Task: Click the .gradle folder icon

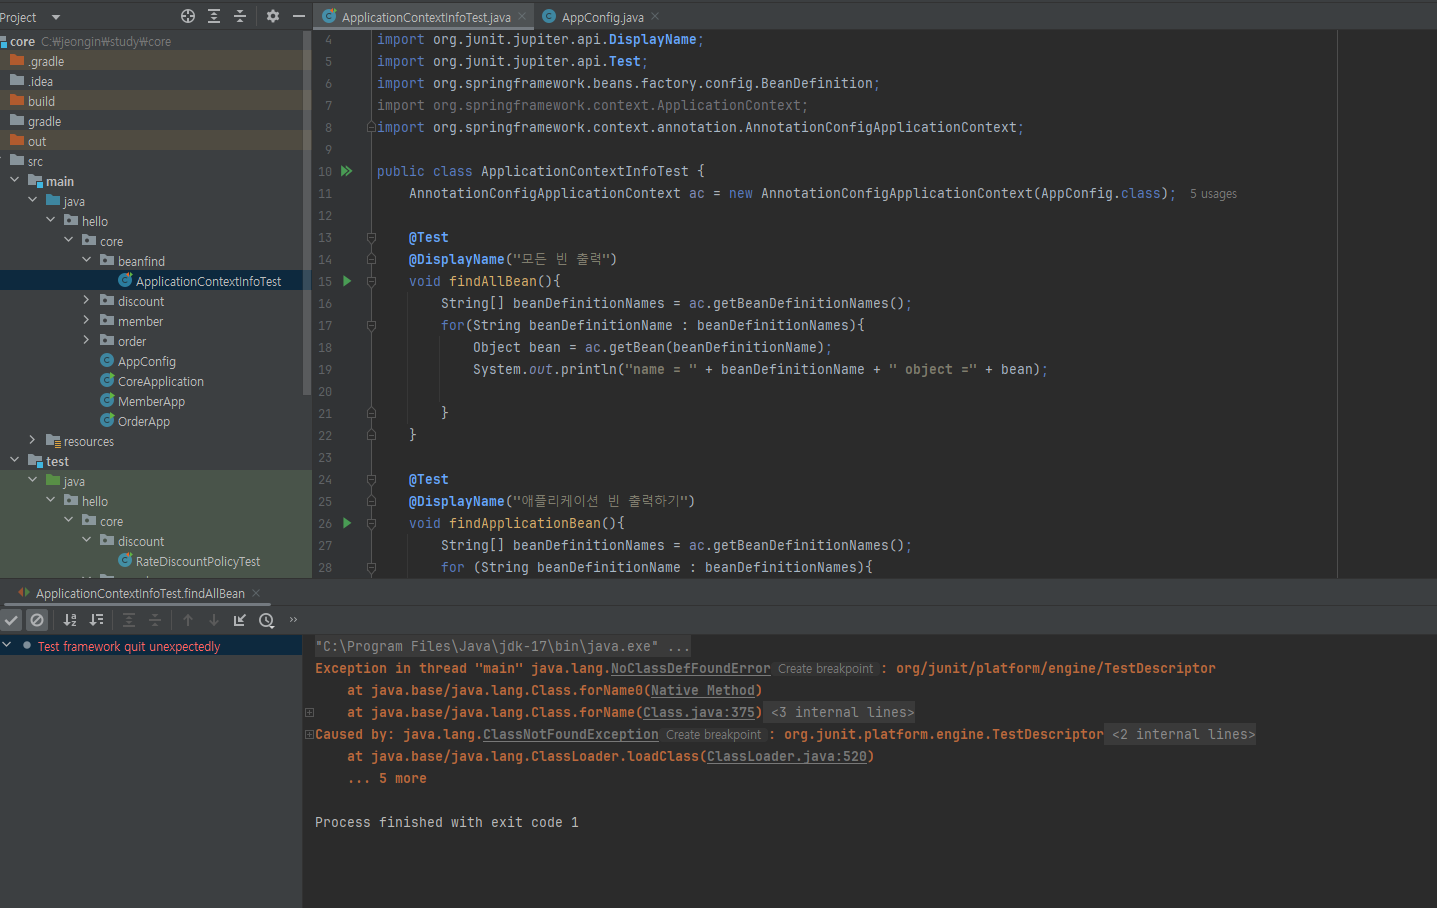Action: tap(17, 61)
